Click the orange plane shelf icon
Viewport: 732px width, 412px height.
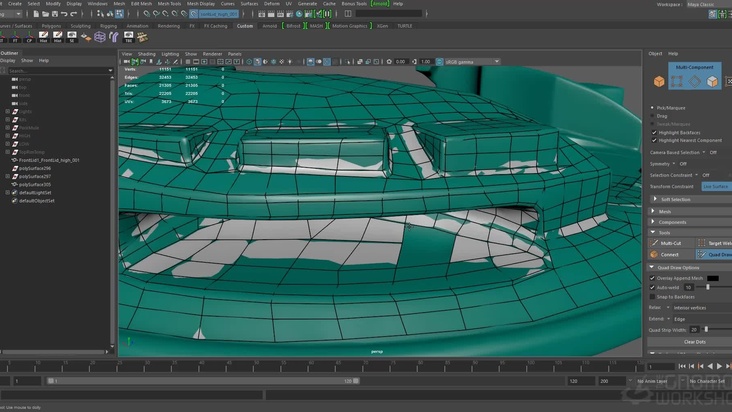pos(86,37)
